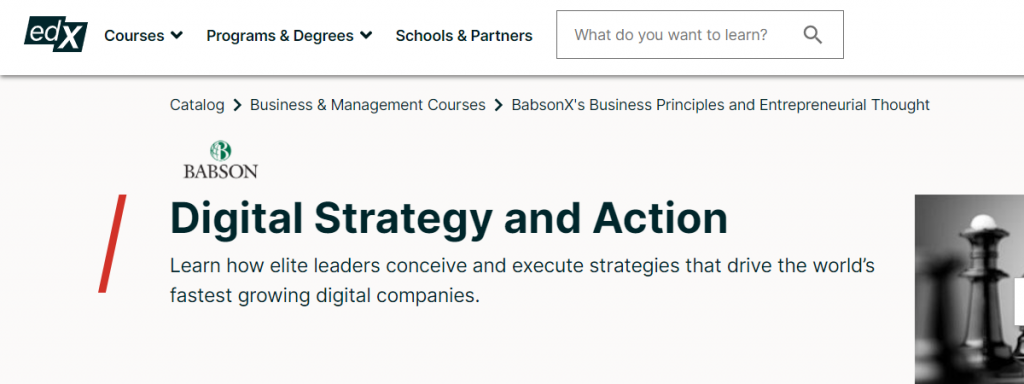Open the Courses menu label
This screenshot has width=1024, height=384.
click(x=135, y=35)
